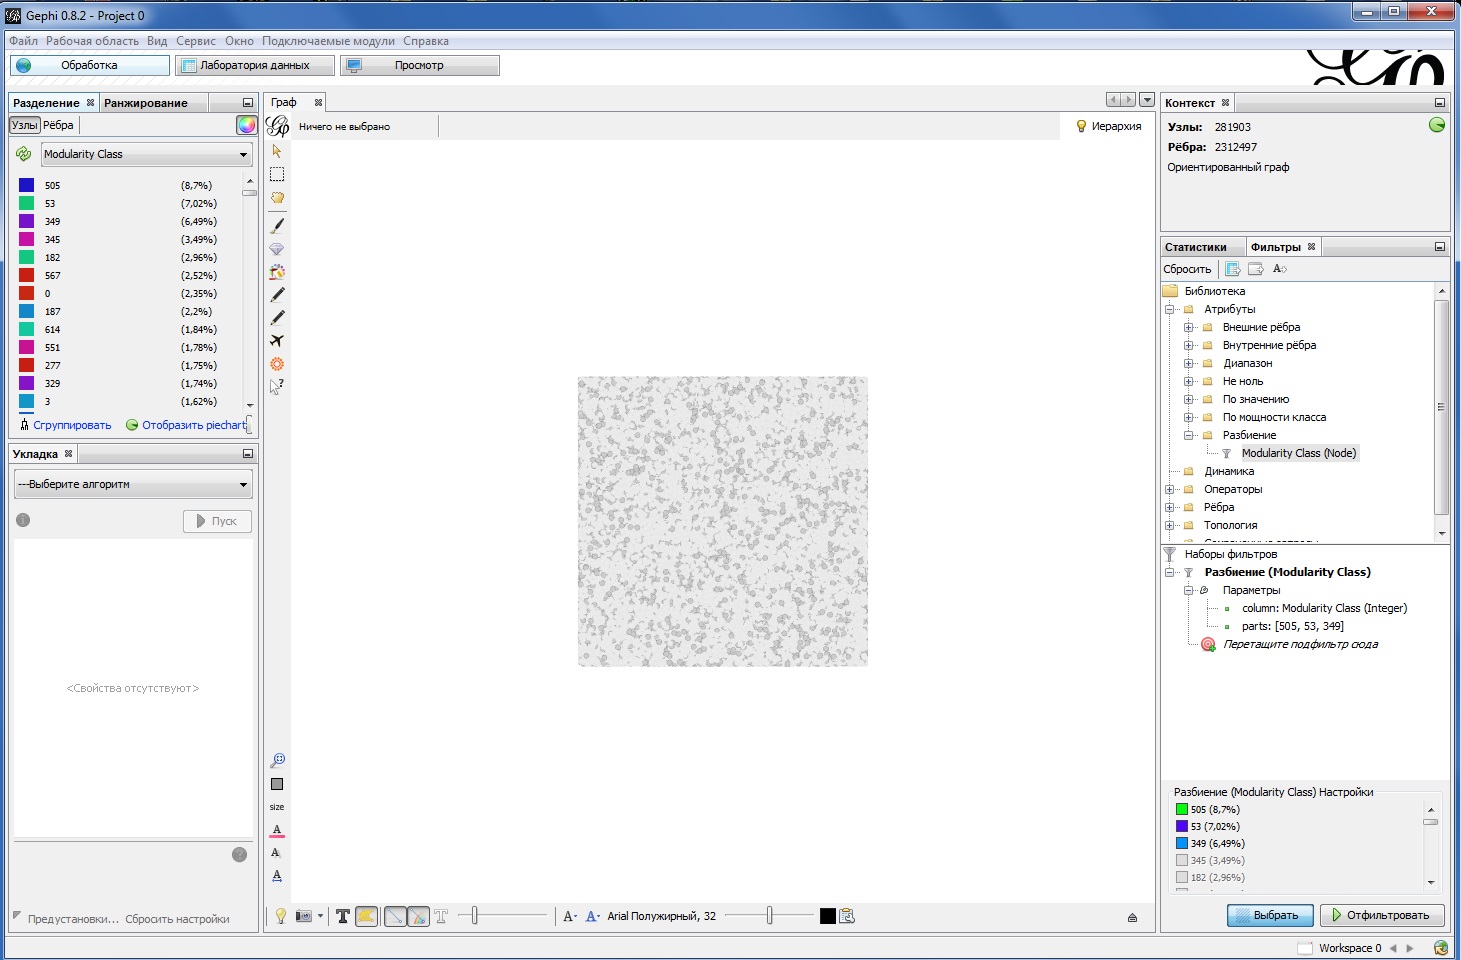This screenshot has height=960, width=1461.
Task: Activate the orange heat map tool
Action: [277, 364]
